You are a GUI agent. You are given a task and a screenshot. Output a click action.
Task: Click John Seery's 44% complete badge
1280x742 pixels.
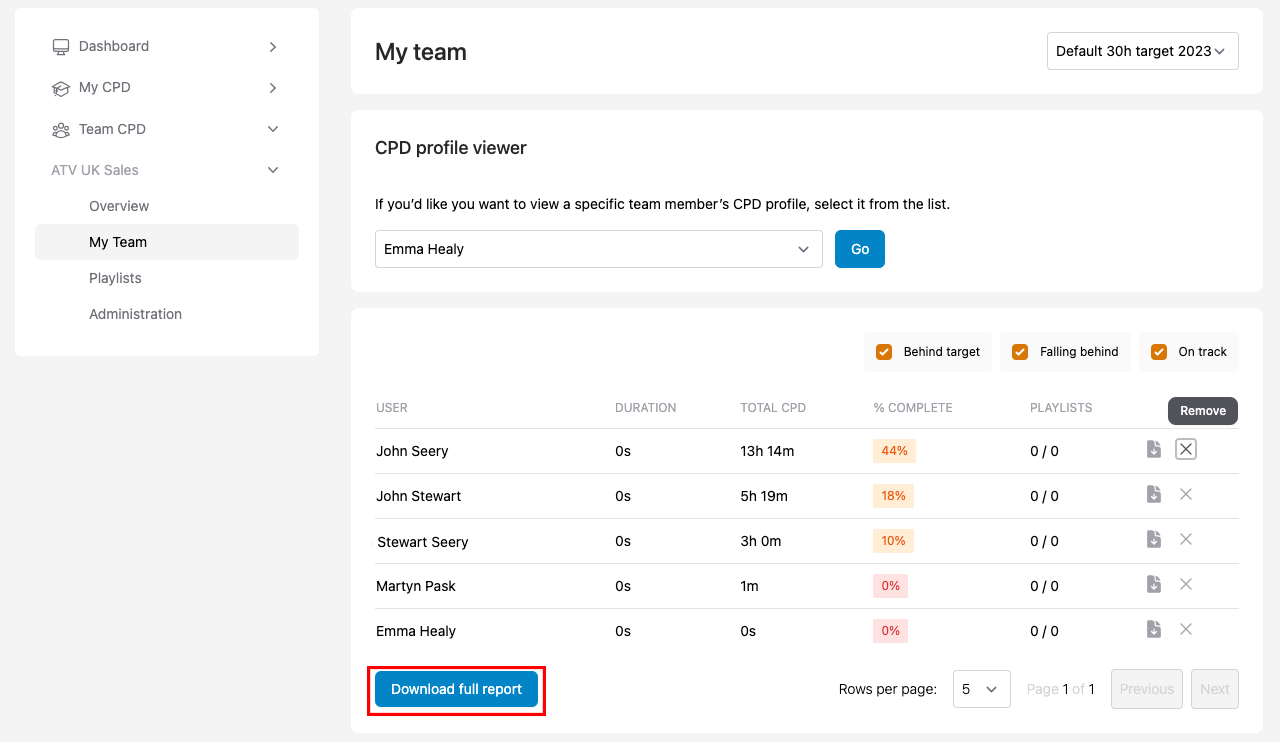click(894, 451)
